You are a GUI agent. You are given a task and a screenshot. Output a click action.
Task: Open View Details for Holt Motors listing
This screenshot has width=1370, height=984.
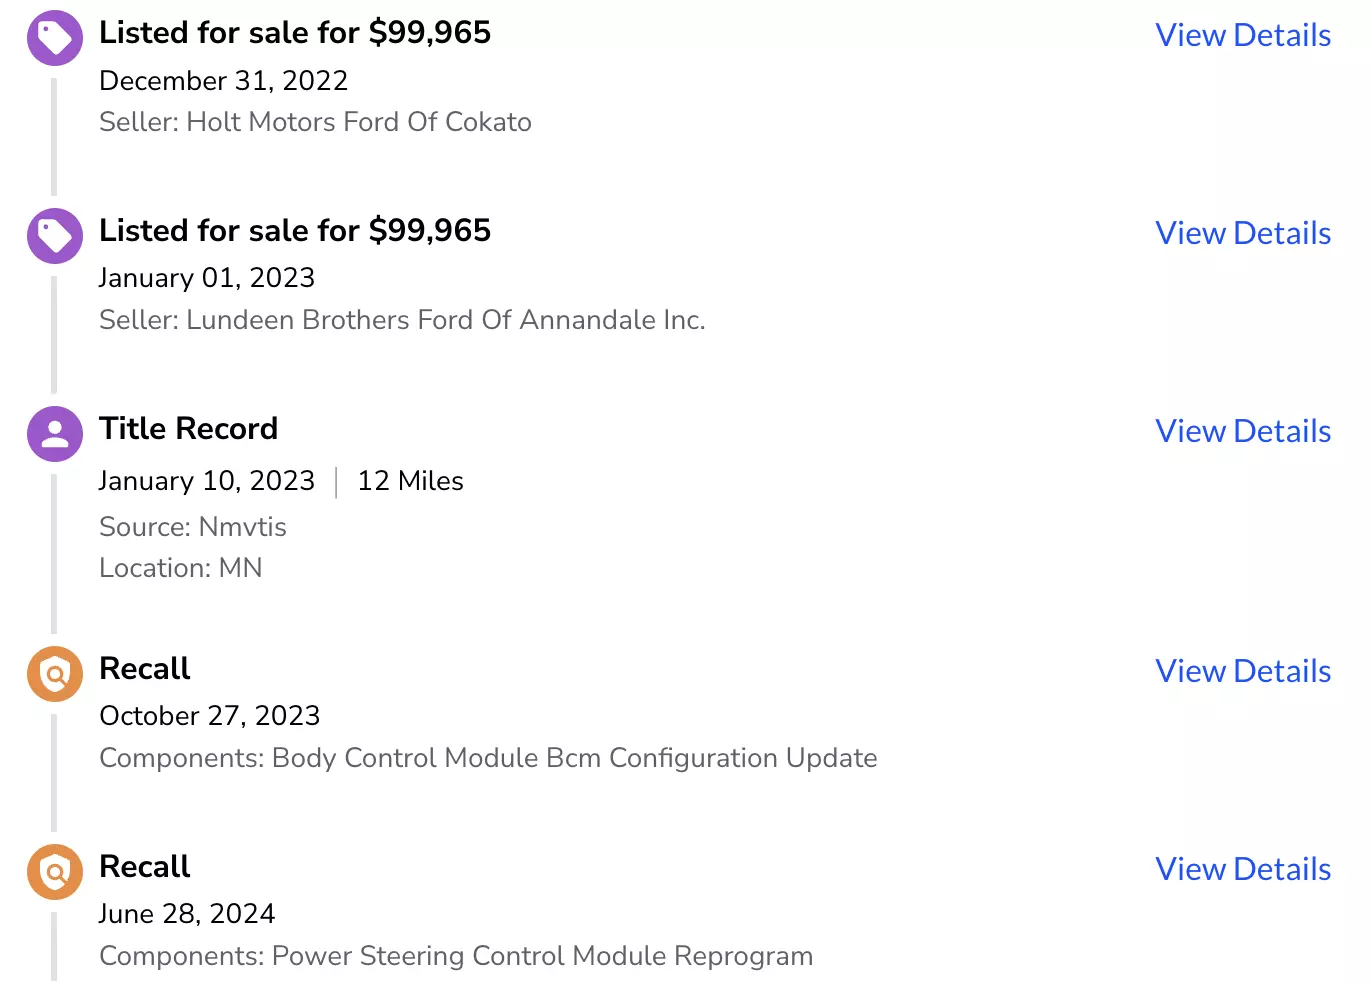click(1243, 35)
